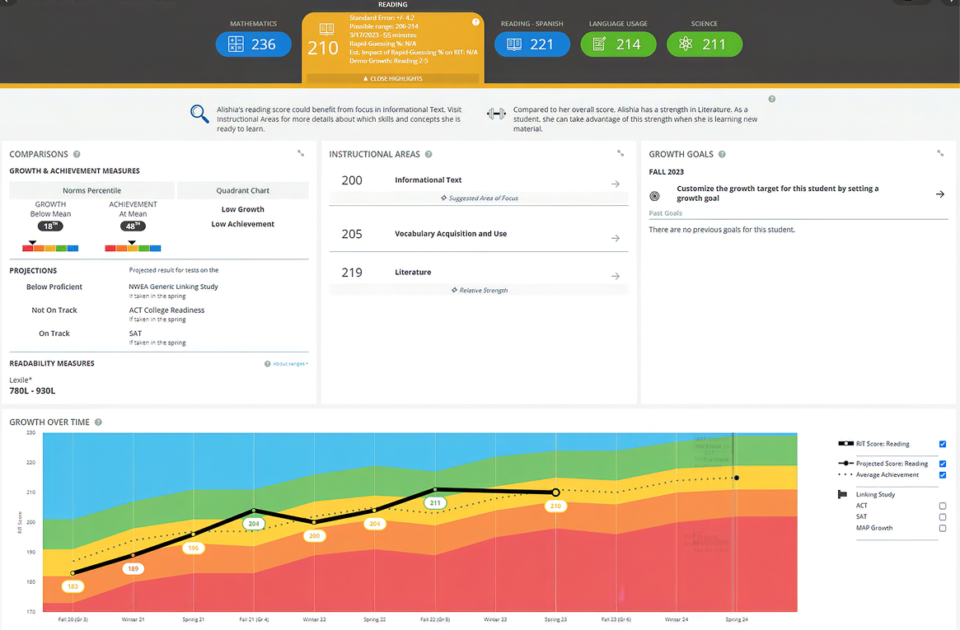Select the Norms Percentile tab

[92, 190]
